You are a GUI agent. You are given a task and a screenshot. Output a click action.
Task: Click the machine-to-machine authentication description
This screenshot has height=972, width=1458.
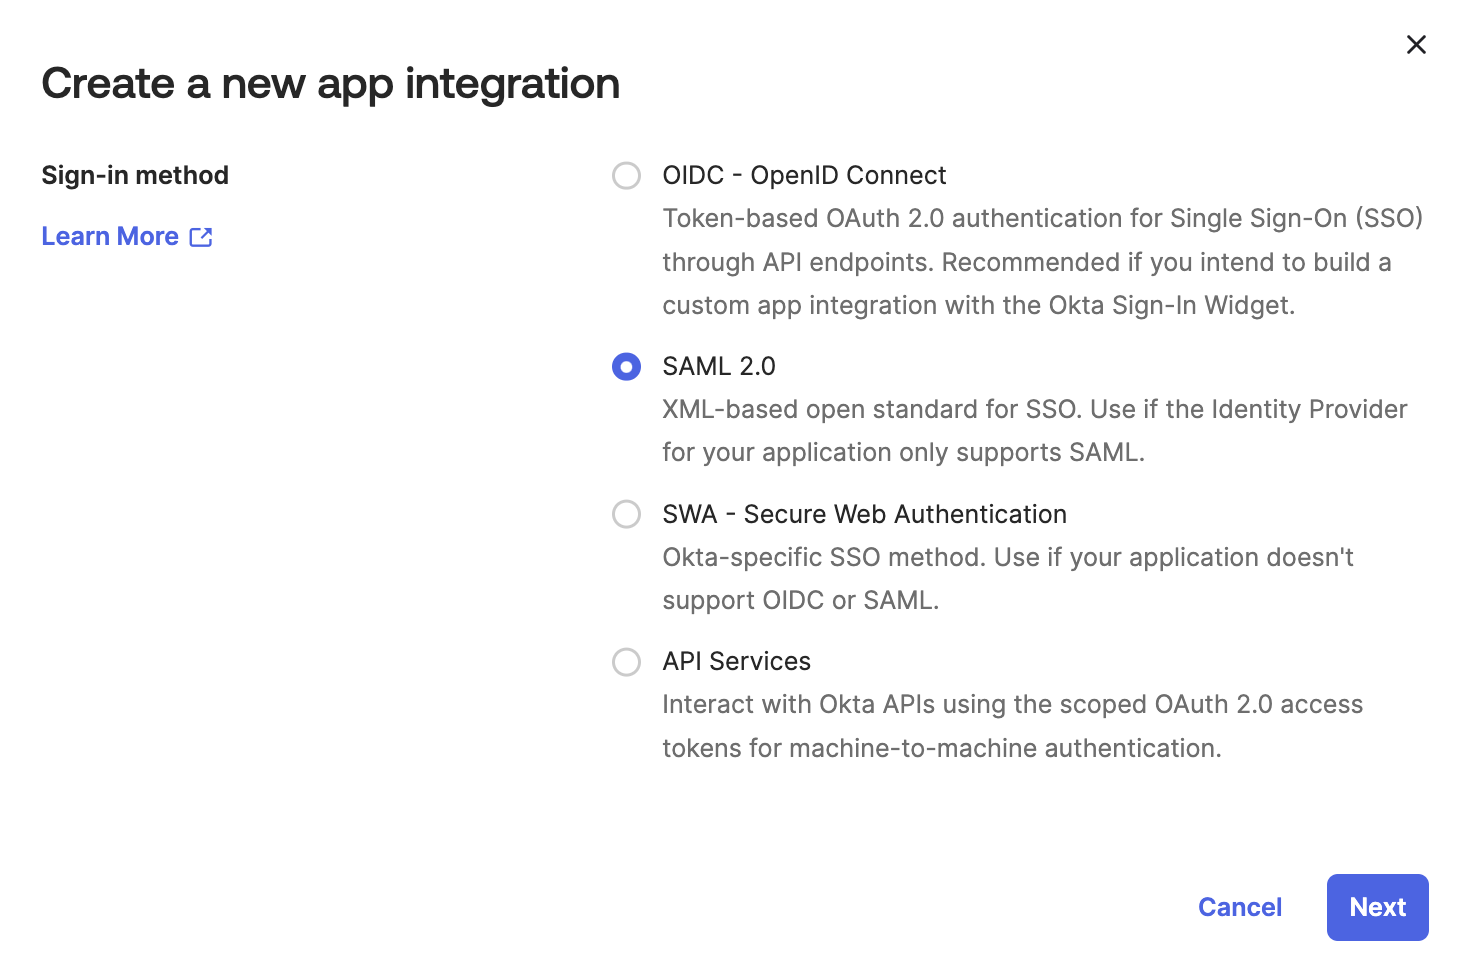pyautogui.click(x=1012, y=726)
